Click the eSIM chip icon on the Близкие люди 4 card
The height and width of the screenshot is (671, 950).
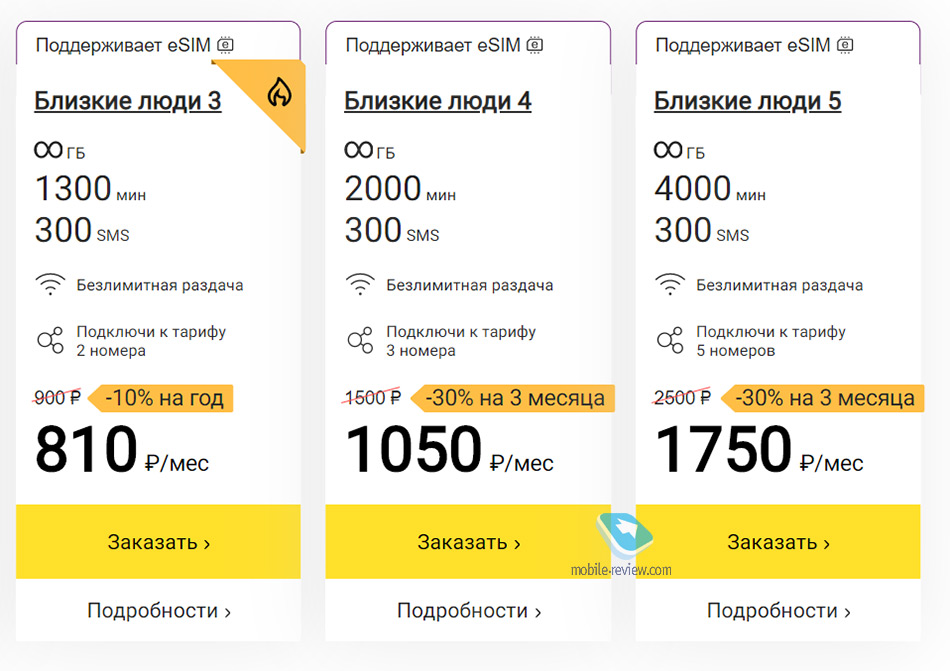click(535, 45)
